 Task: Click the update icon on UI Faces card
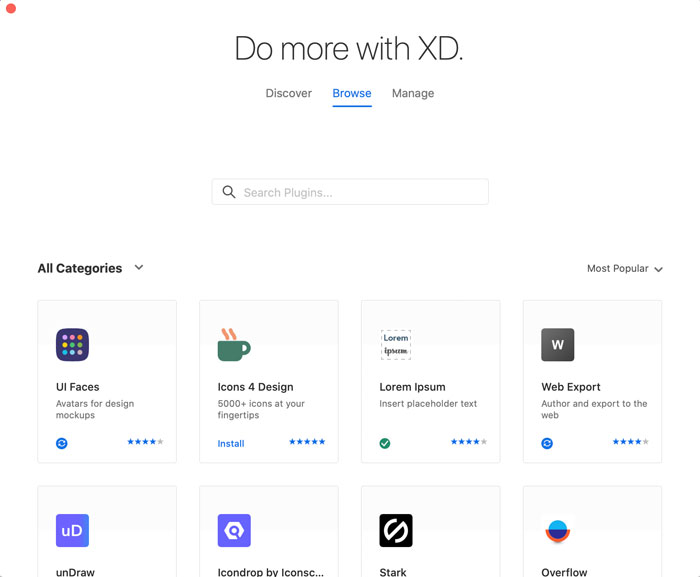pyautogui.click(x=62, y=443)
